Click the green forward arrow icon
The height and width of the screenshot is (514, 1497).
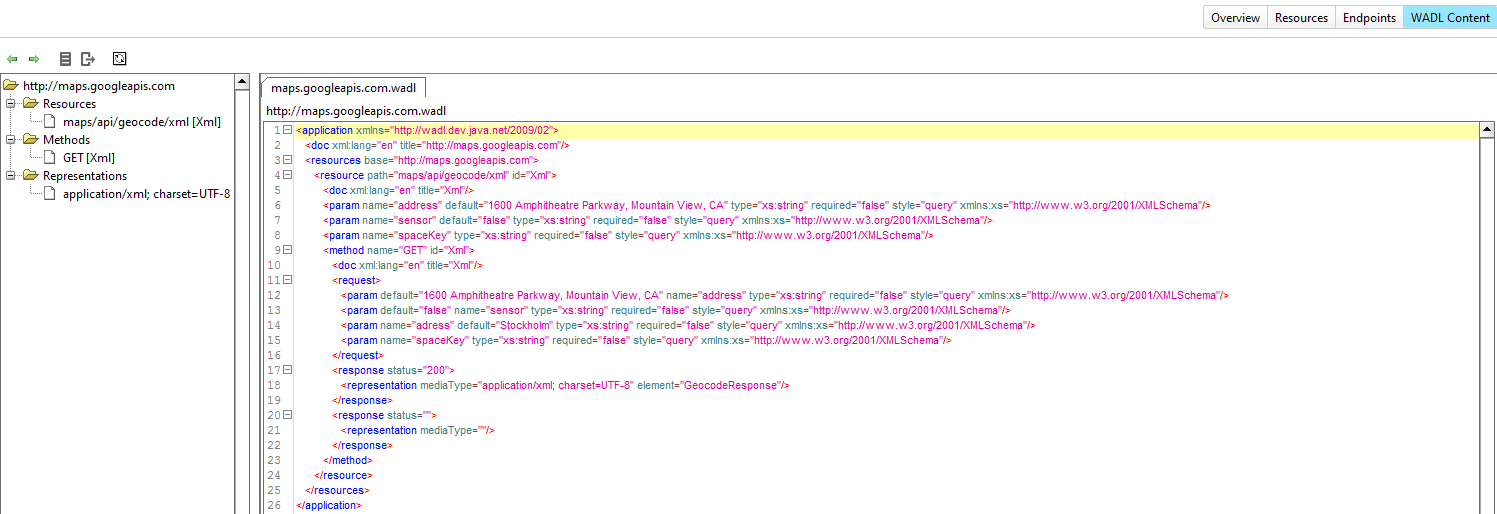(34, 59)
